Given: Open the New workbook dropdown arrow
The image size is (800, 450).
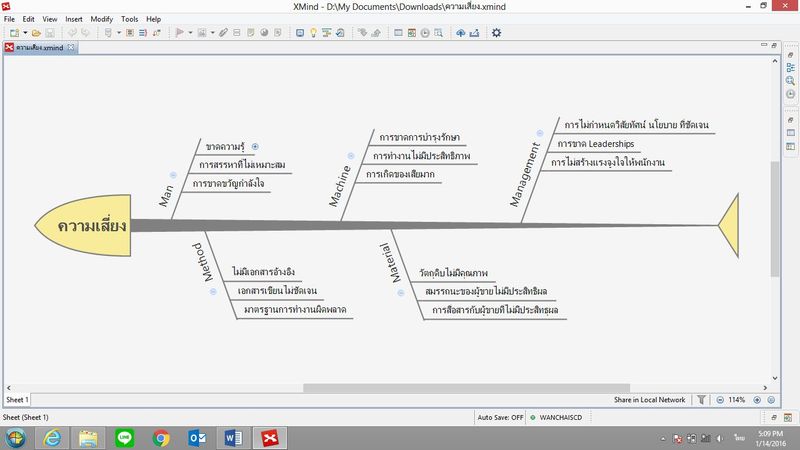Looking at the screenshot, I should pyautogui.click(x=25, y=33).
